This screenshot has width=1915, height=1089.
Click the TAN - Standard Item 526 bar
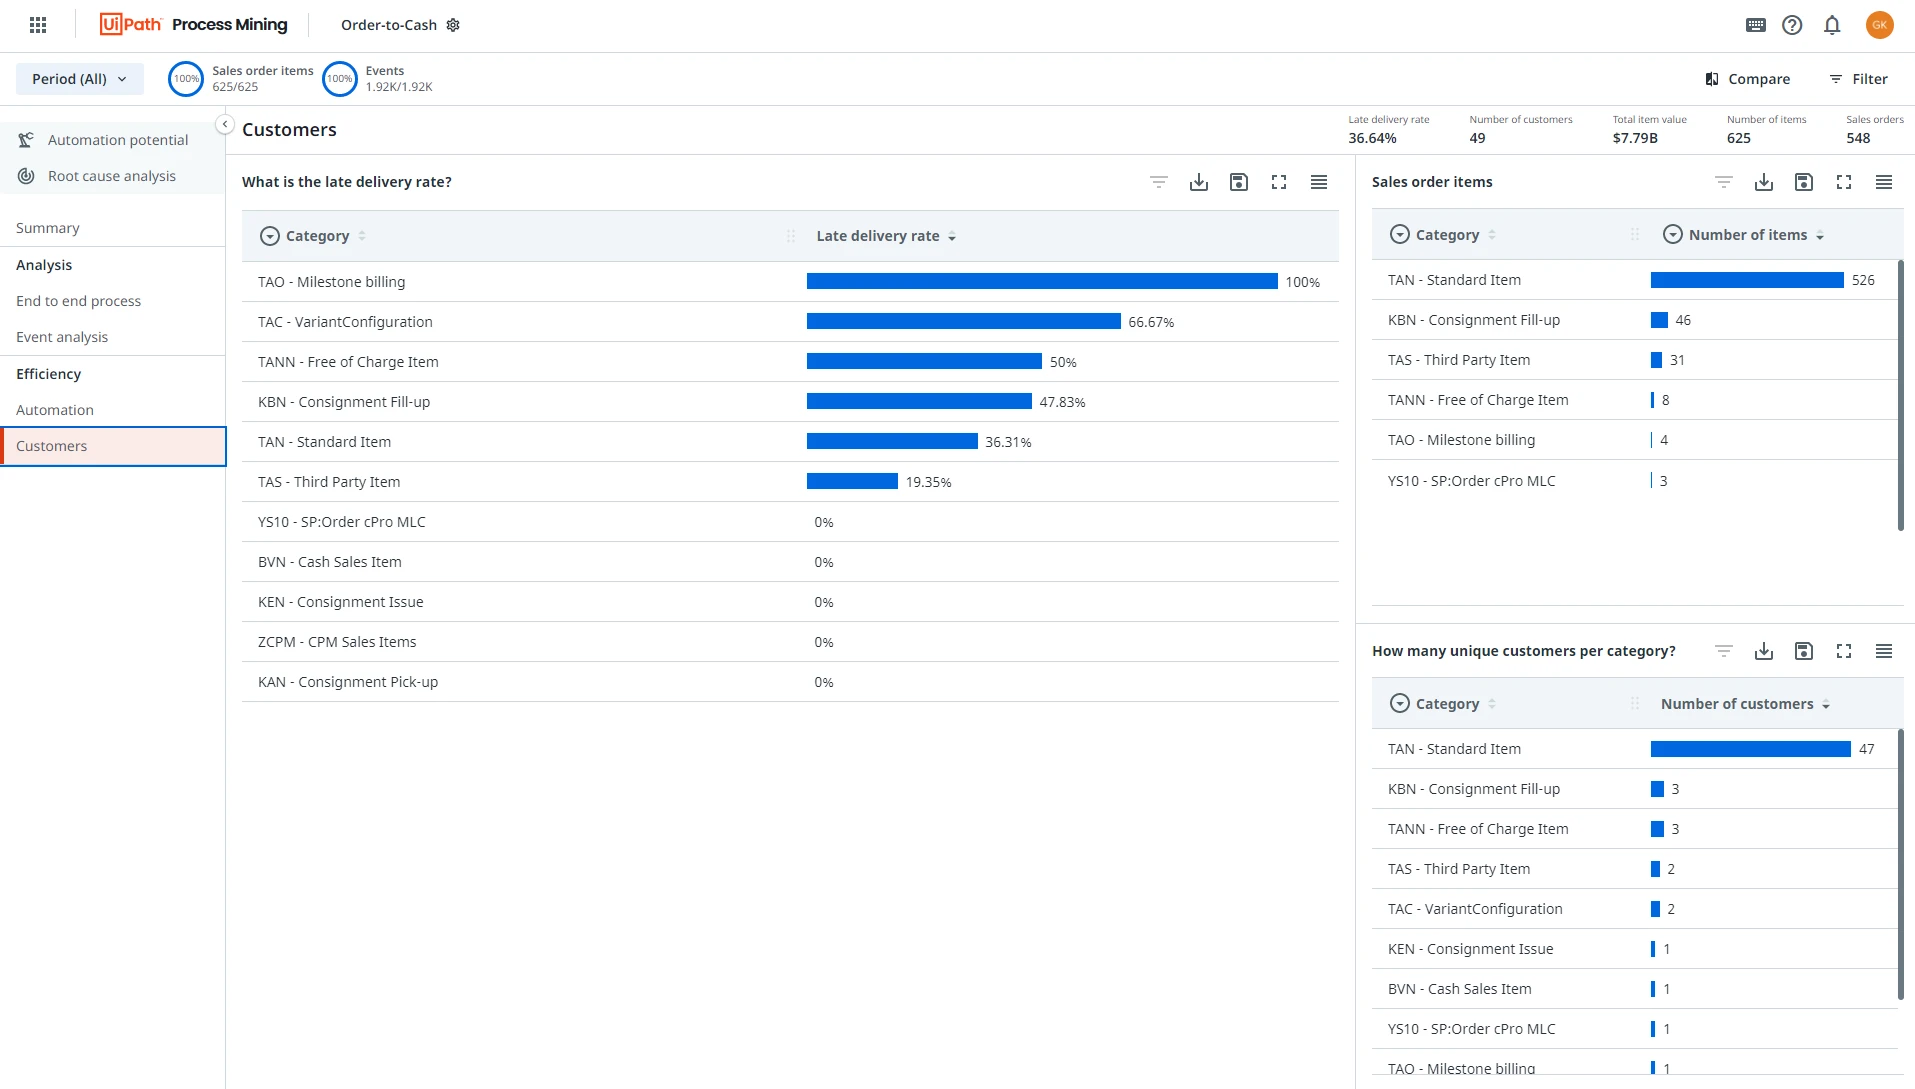pos(1747,280)
